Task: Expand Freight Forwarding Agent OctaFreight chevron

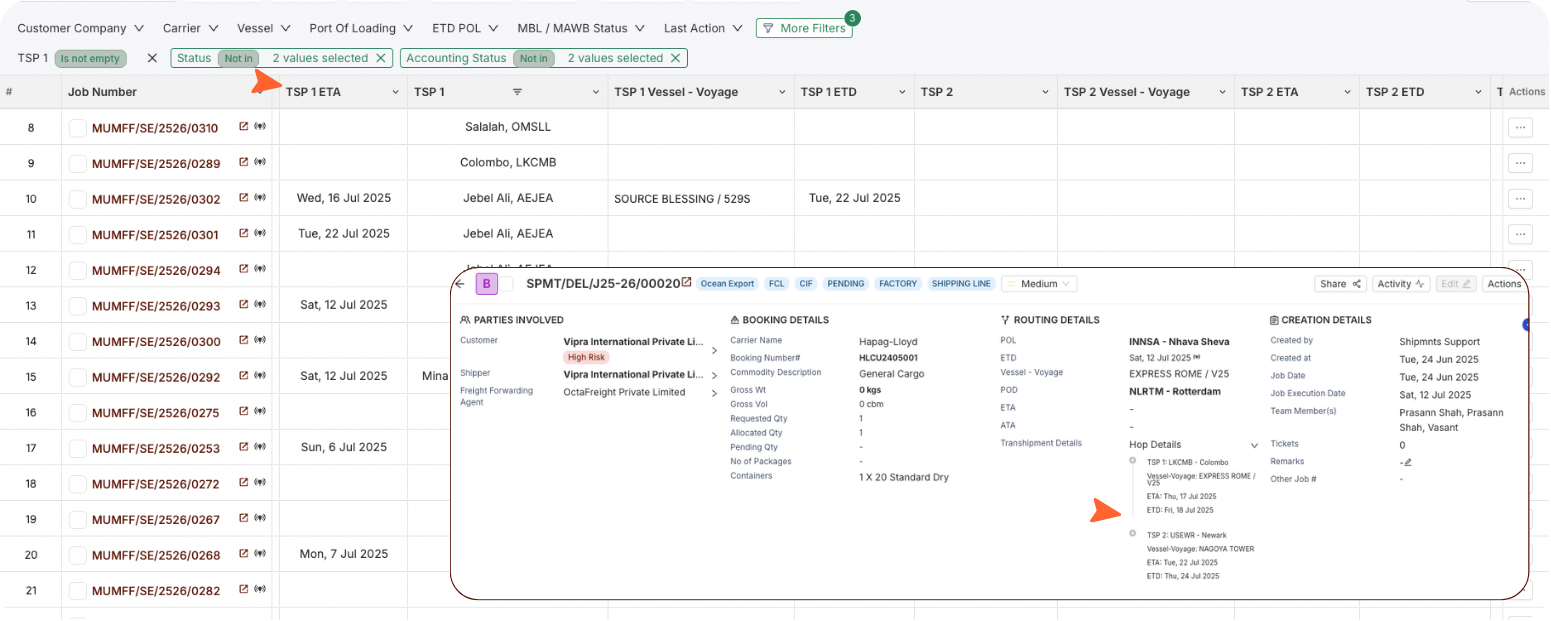Action: [x=714, y=393]
